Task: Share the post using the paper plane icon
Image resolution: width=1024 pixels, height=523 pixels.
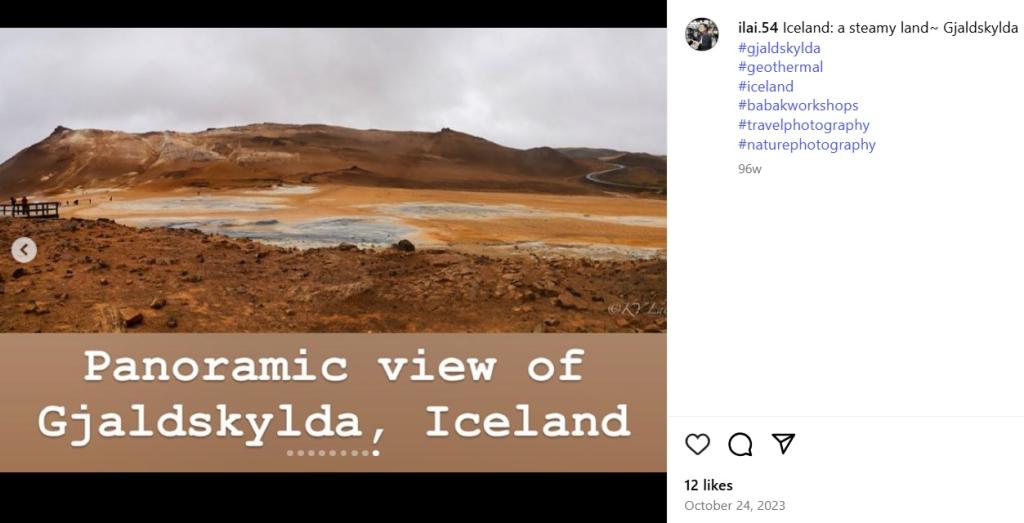Action: coord(783,443)
